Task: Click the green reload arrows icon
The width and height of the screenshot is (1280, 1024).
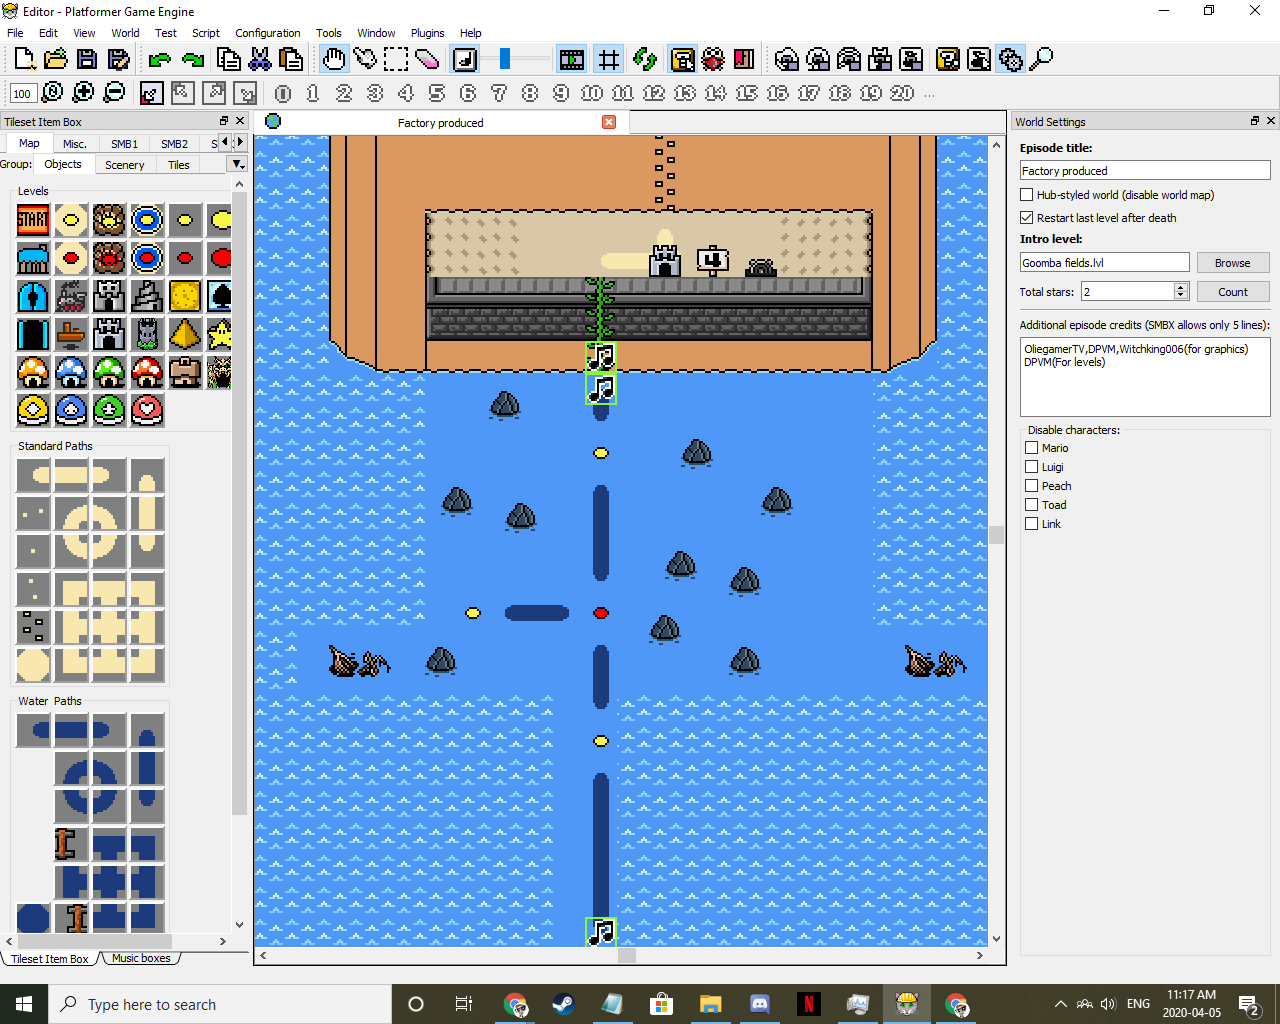Action: pyautogui.click(x=645, y=60)
